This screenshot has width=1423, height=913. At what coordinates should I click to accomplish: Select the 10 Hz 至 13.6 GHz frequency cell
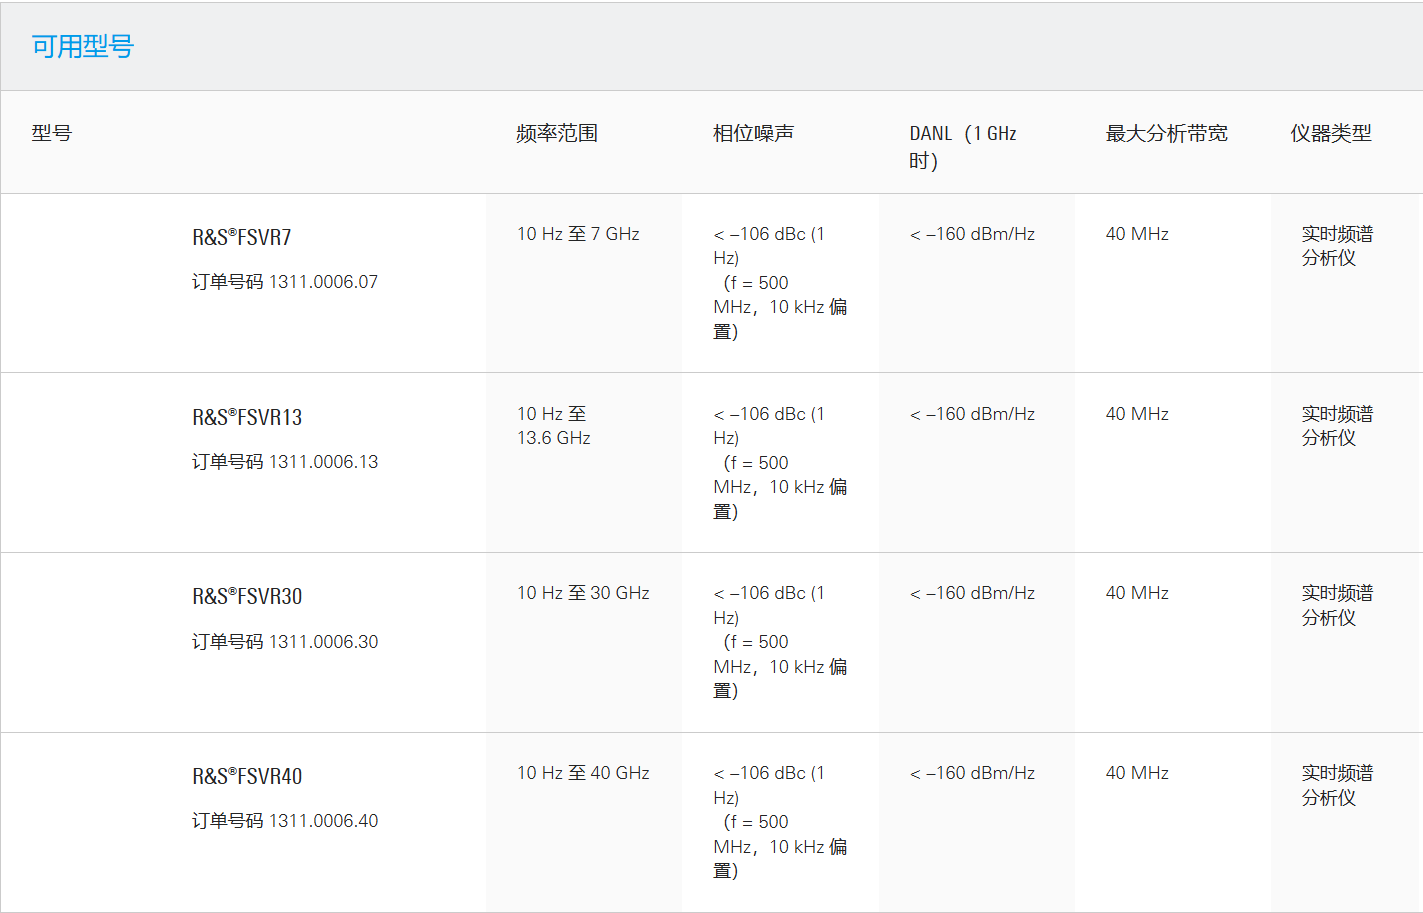pos(553,426)
